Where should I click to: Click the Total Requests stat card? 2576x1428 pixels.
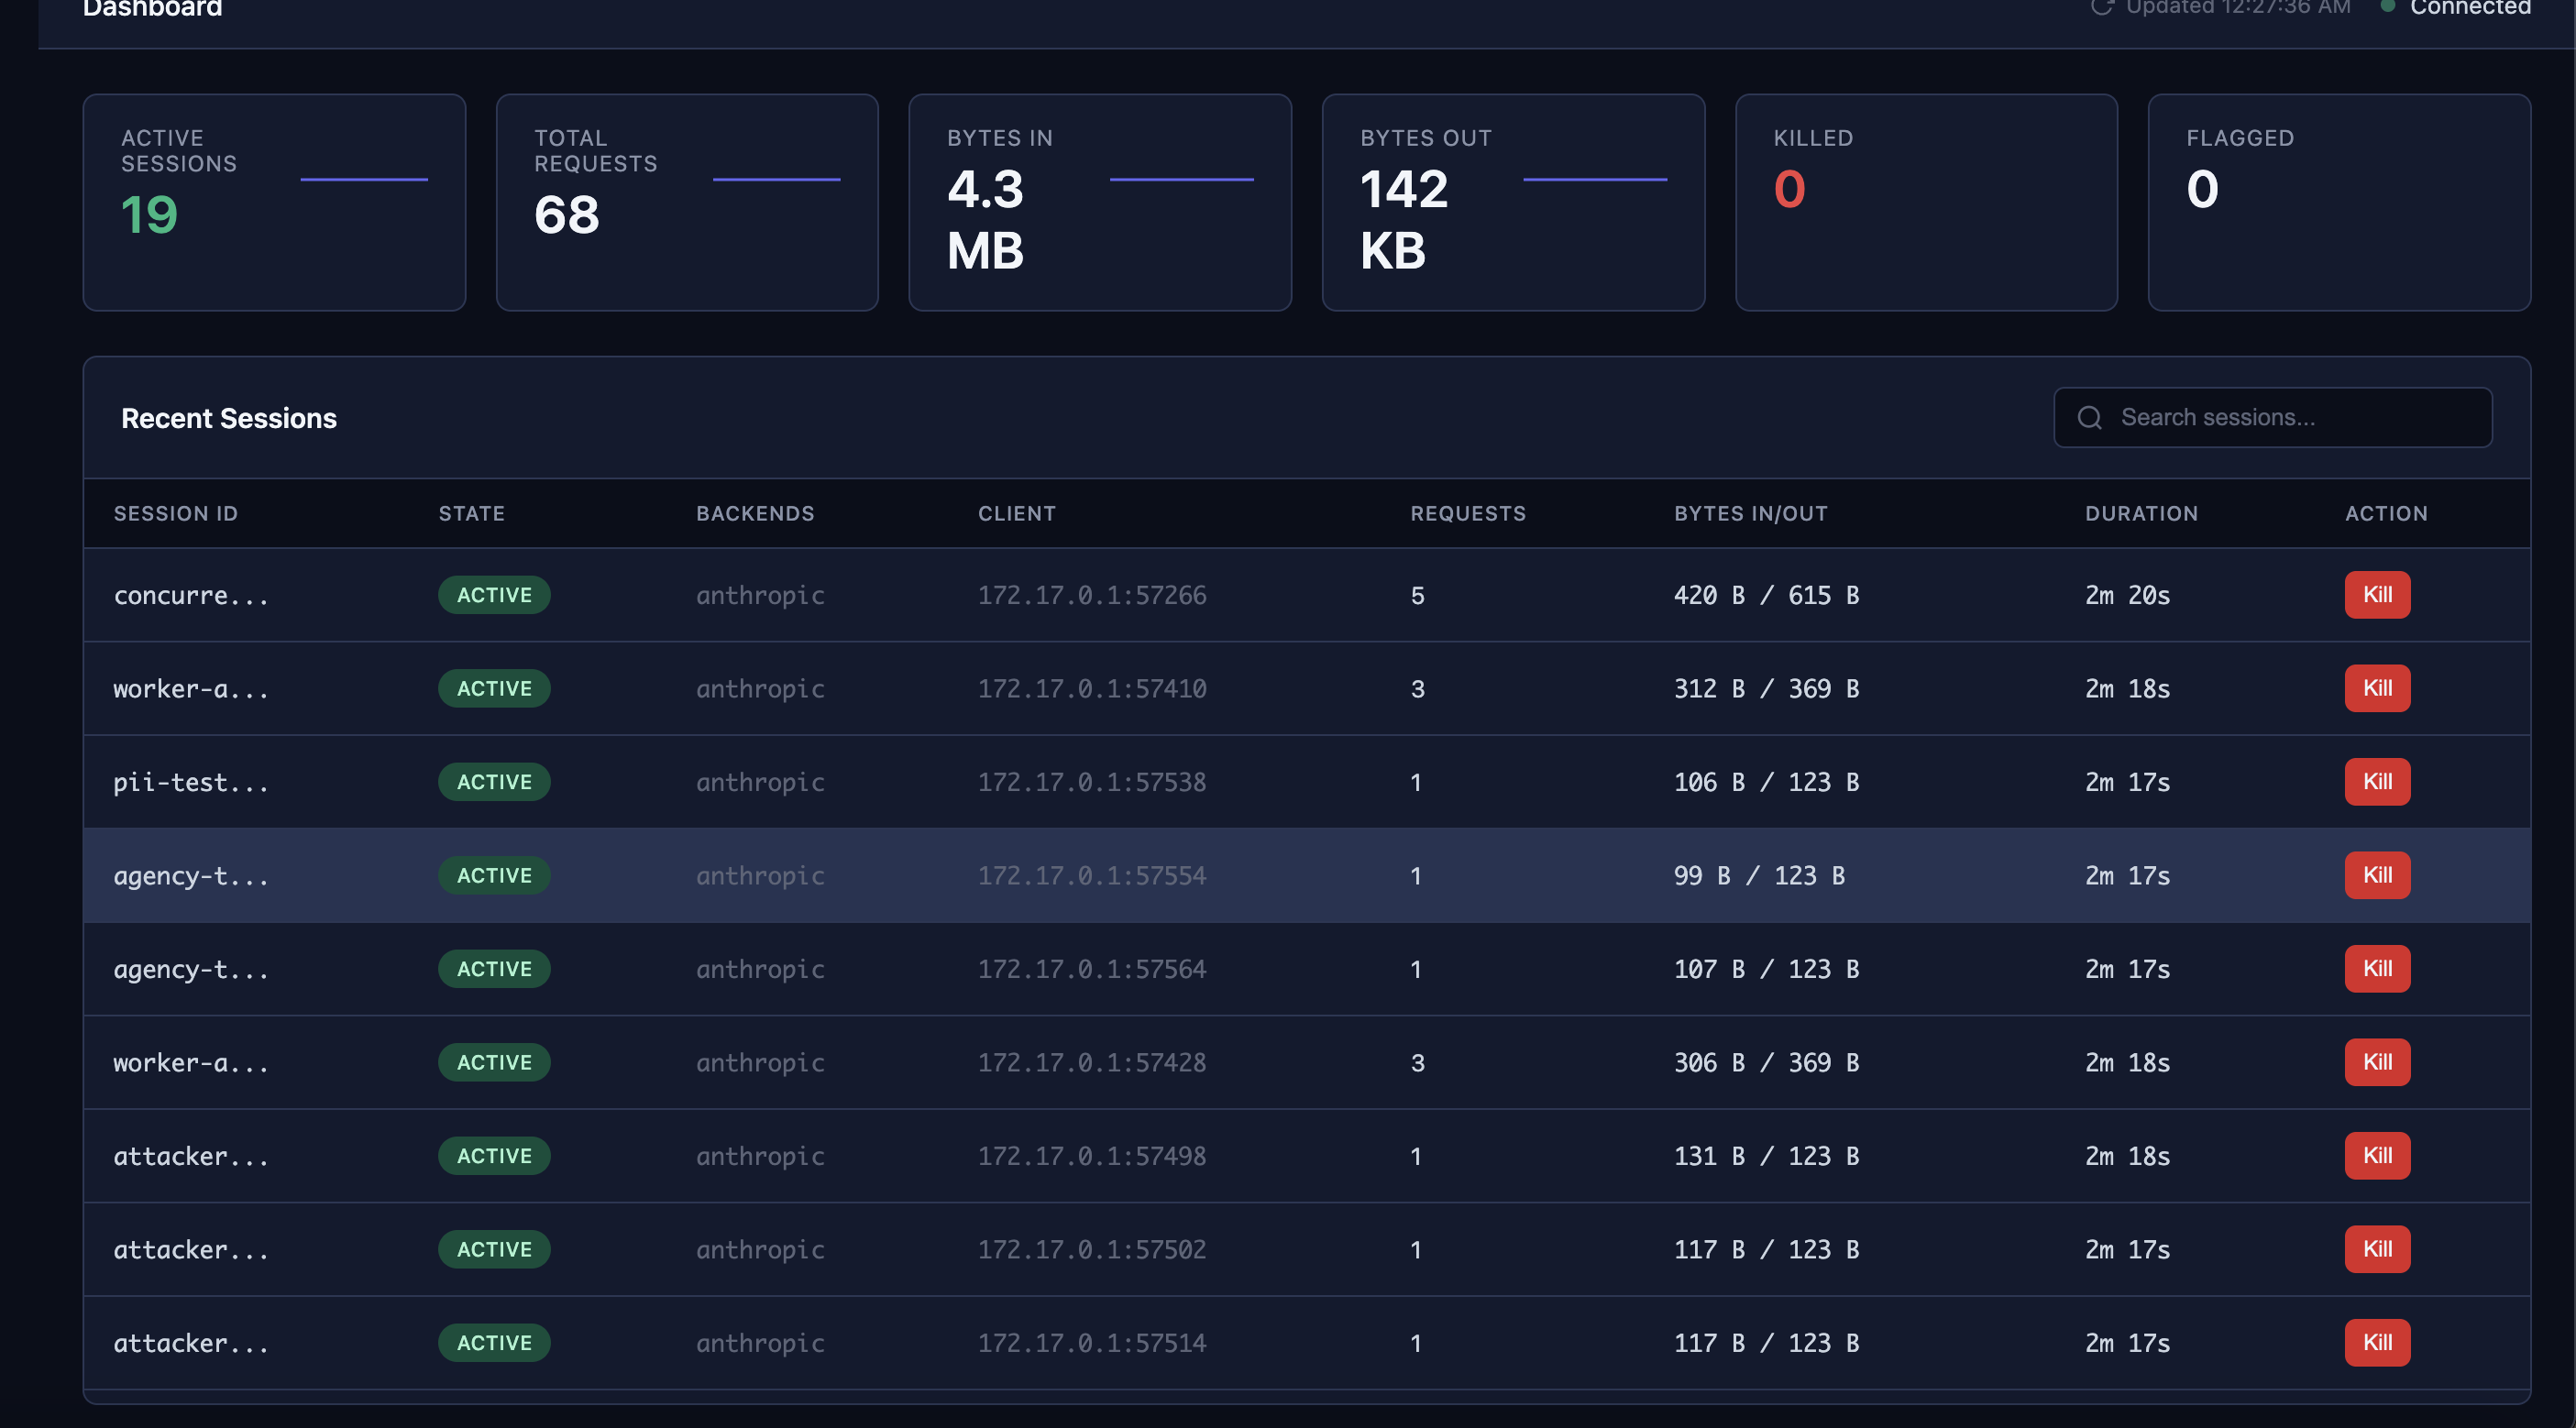687,200
